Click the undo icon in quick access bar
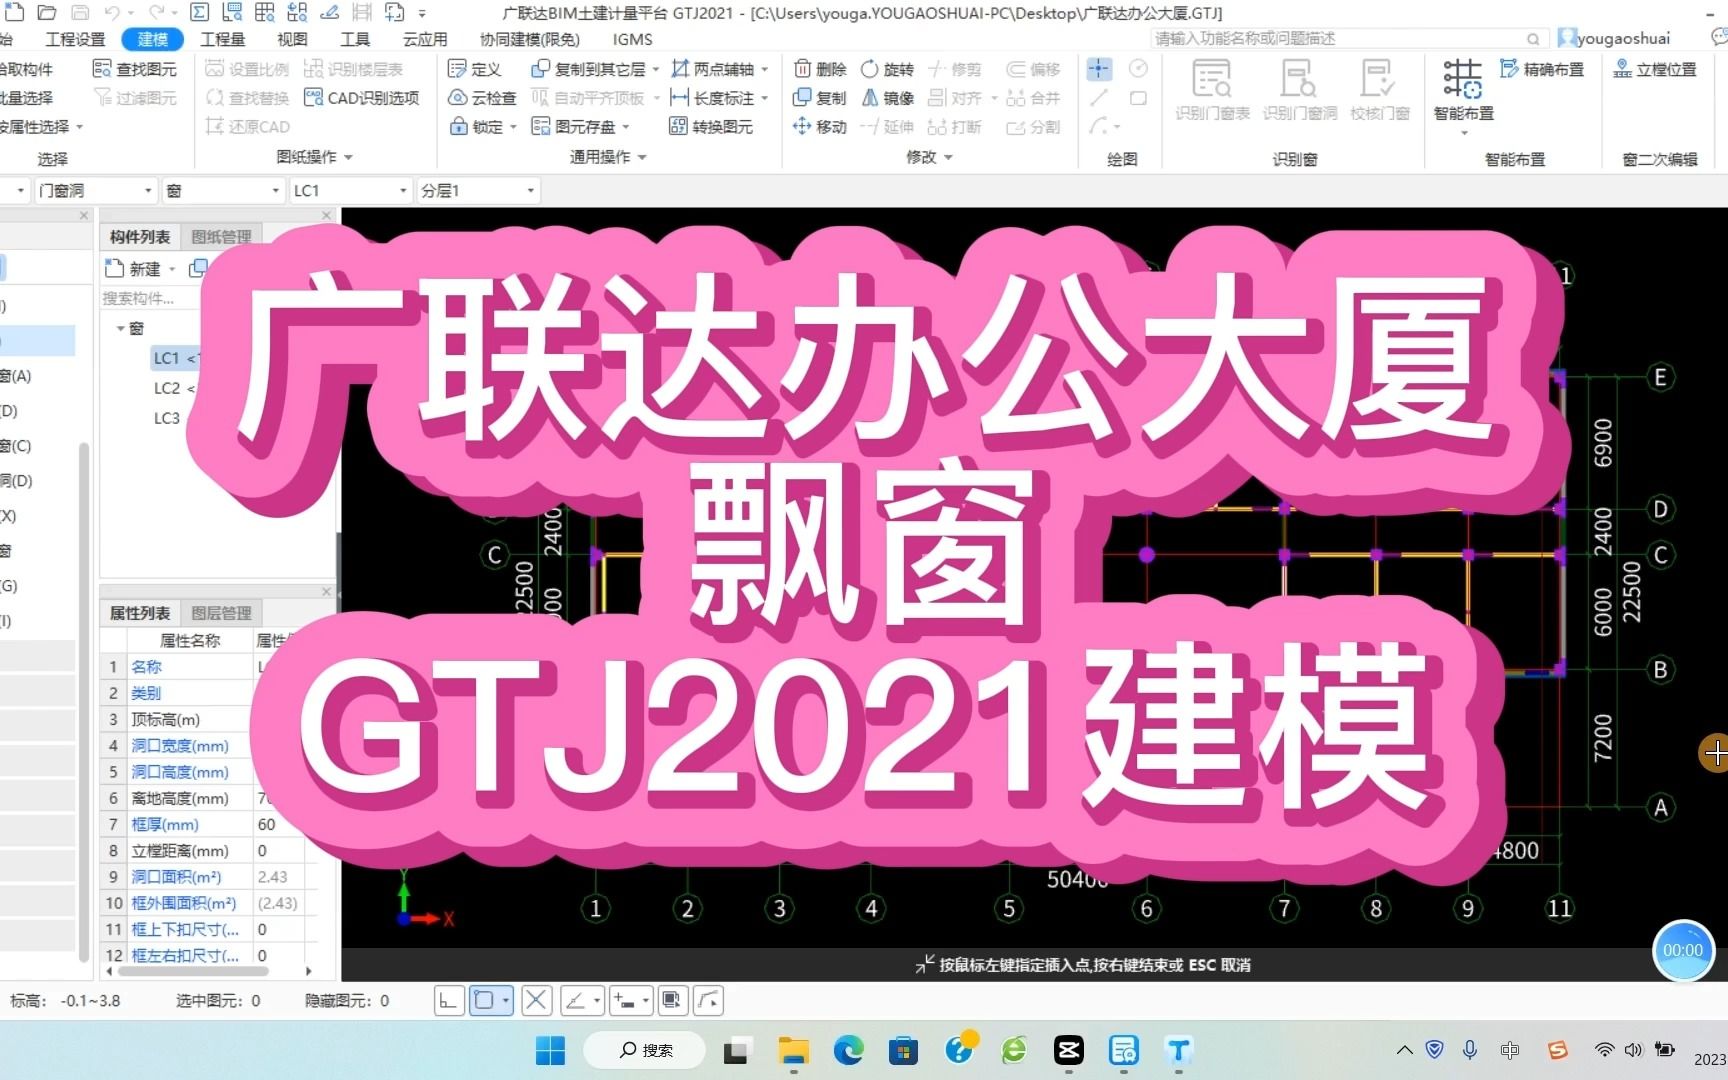1728x1080 pixels. (112, 13)
